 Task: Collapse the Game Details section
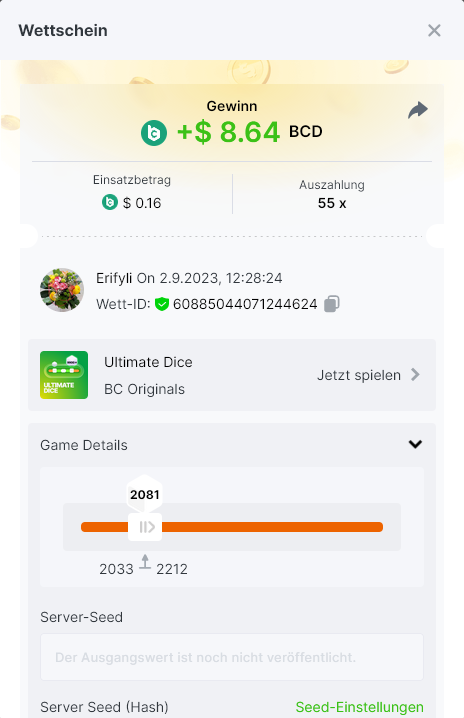click(x=415, y=444)
